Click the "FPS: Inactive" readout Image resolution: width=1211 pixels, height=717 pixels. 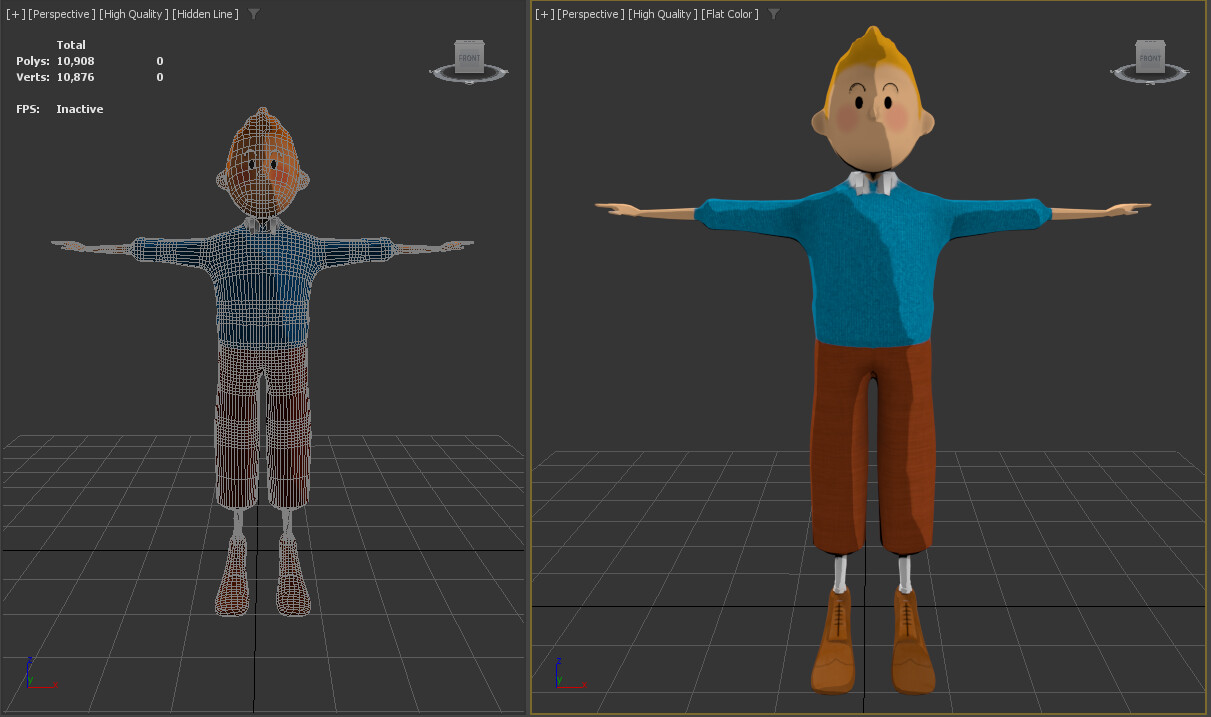point(60,109)
